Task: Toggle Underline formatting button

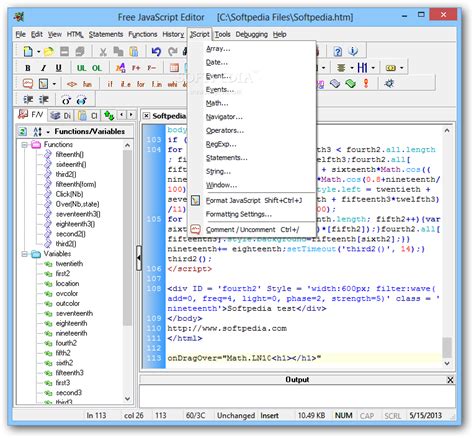Action: pyautogui.click(x=59, y=68)
